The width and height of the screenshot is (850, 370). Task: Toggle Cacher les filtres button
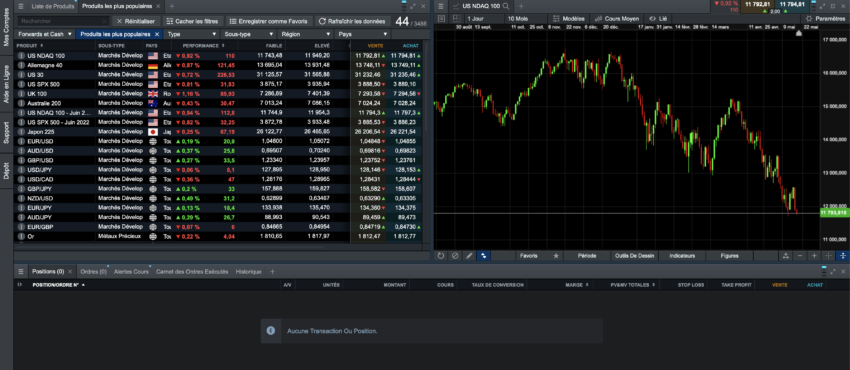pos(192,21)
